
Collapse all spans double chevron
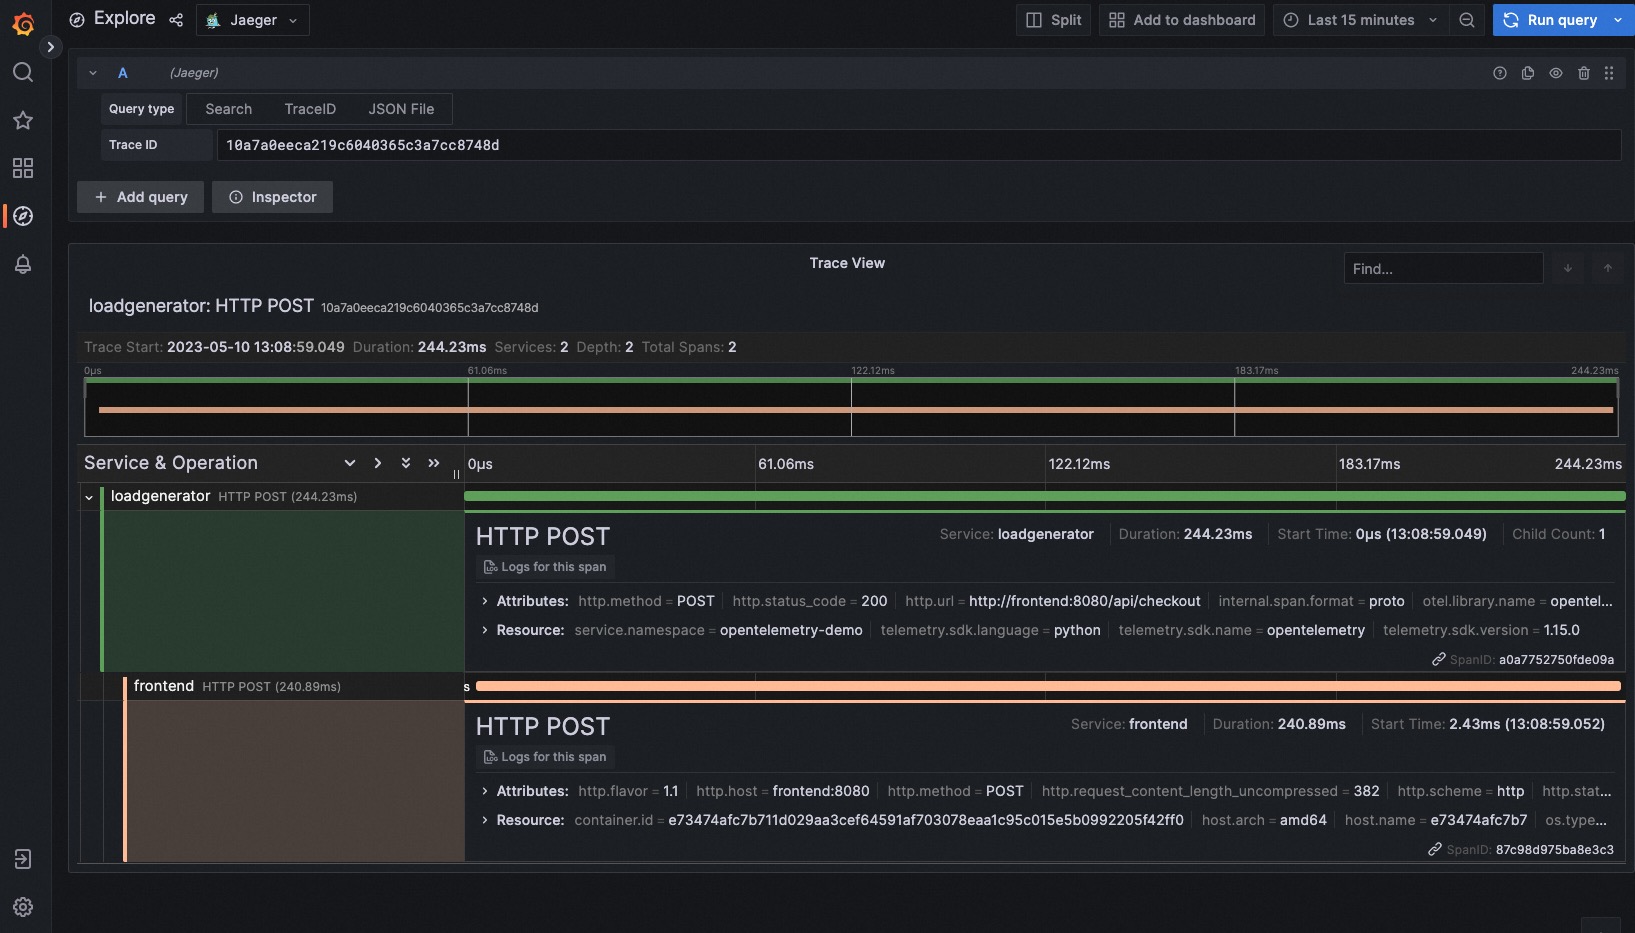[433, 463]
